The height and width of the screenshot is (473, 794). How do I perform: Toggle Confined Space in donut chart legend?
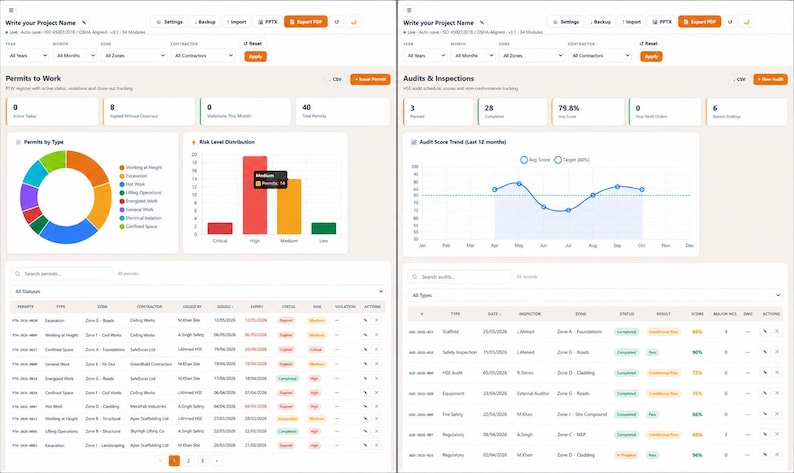coord(138,226)
